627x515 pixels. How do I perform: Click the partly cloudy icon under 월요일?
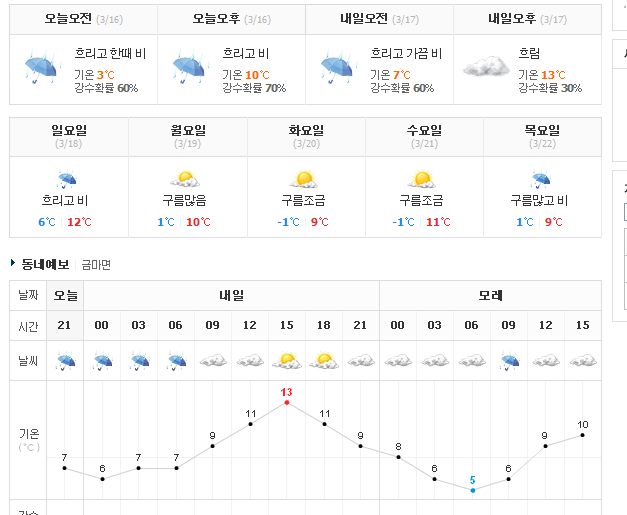(185, 179)
